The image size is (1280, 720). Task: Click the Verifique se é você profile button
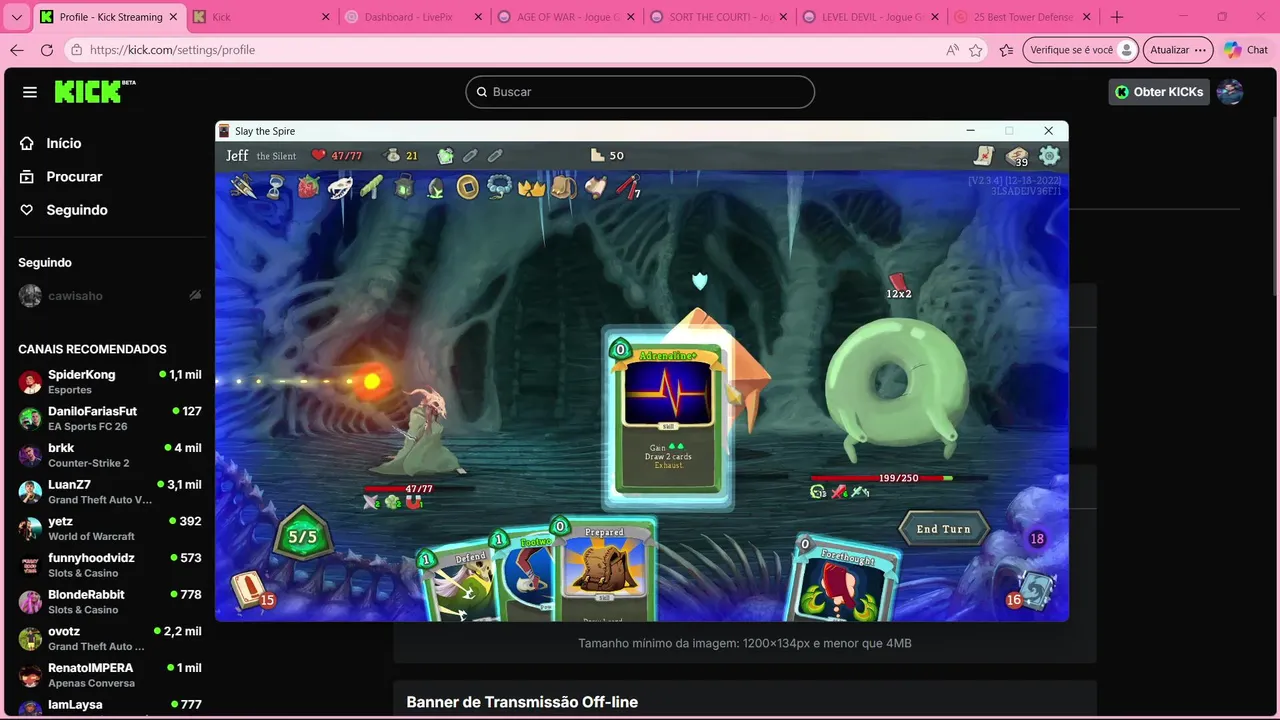tap(1081, 50)
